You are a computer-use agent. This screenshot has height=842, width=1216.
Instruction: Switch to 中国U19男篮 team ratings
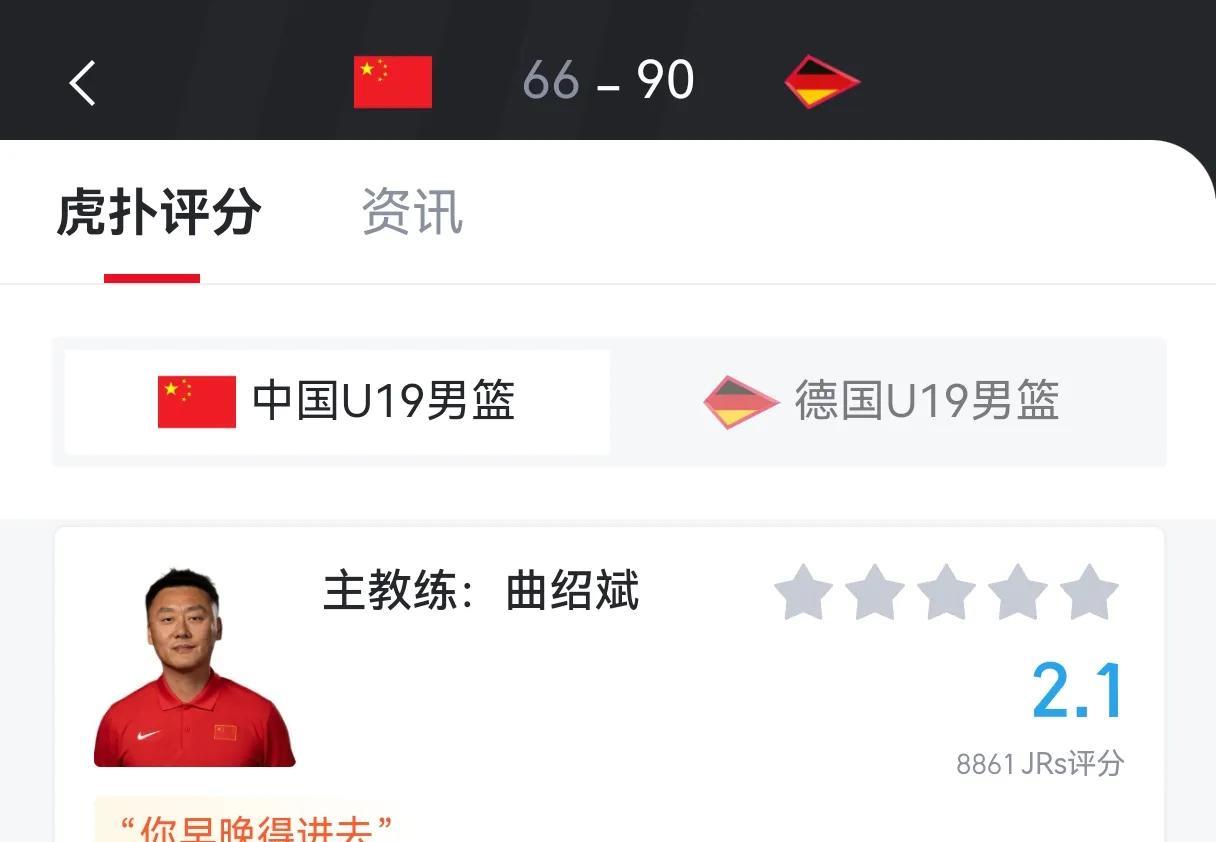coord(337,402)
